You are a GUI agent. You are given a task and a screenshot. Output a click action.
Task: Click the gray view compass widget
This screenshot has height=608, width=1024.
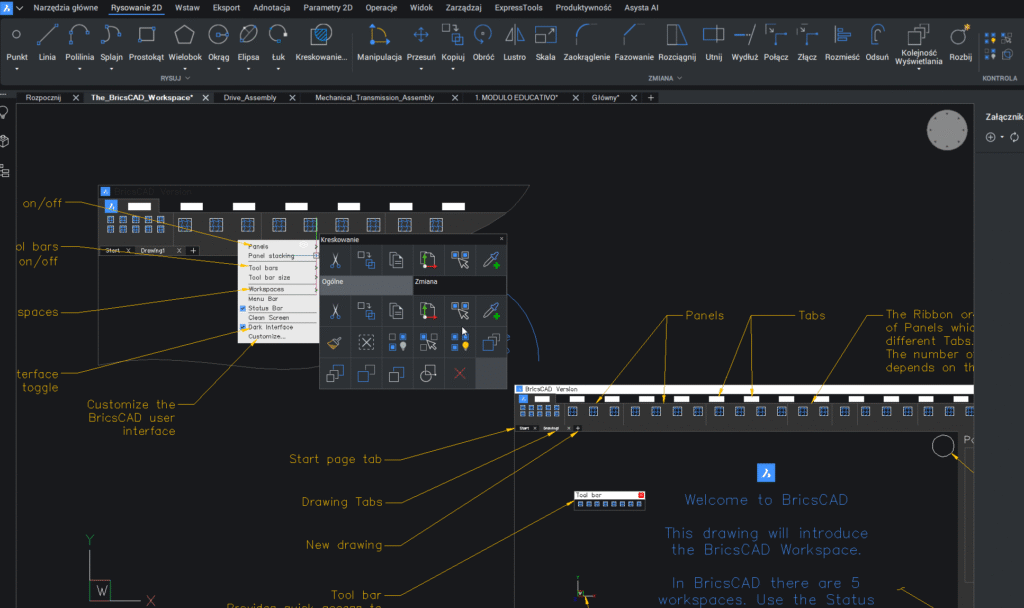pyautogui.click(x=946, y=131)
